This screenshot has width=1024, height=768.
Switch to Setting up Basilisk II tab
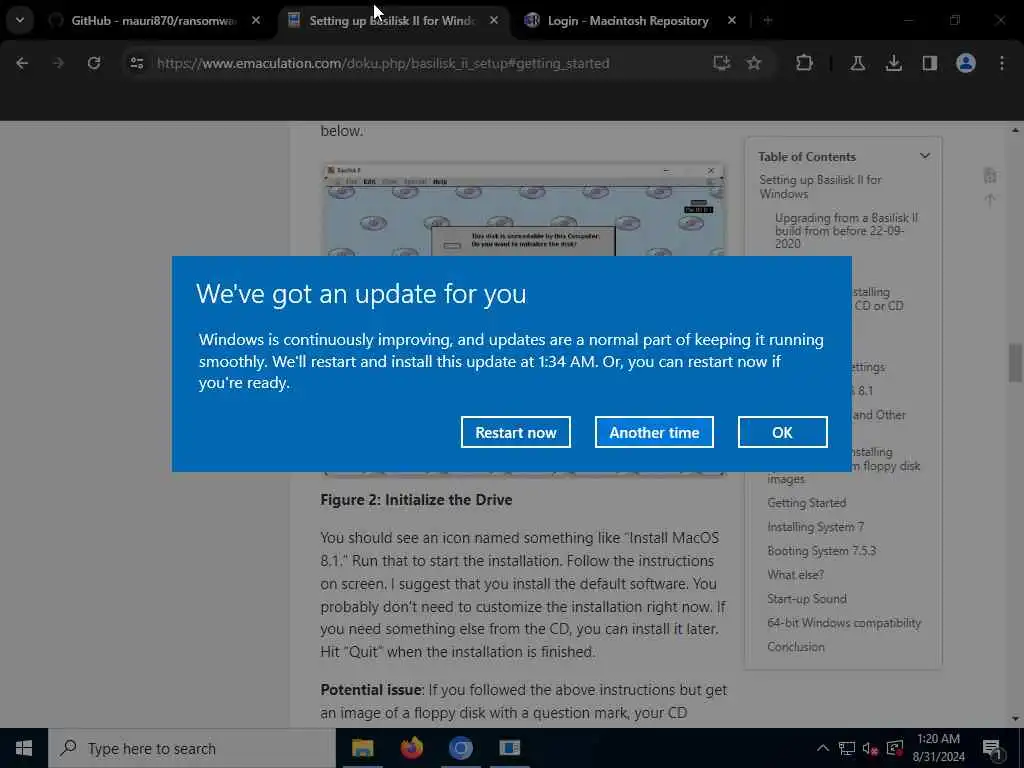pos(392,21)
